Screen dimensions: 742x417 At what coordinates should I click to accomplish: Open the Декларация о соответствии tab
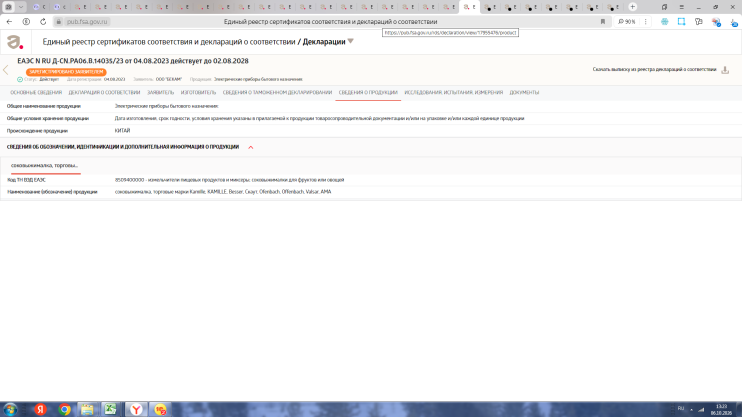(104, 93)
